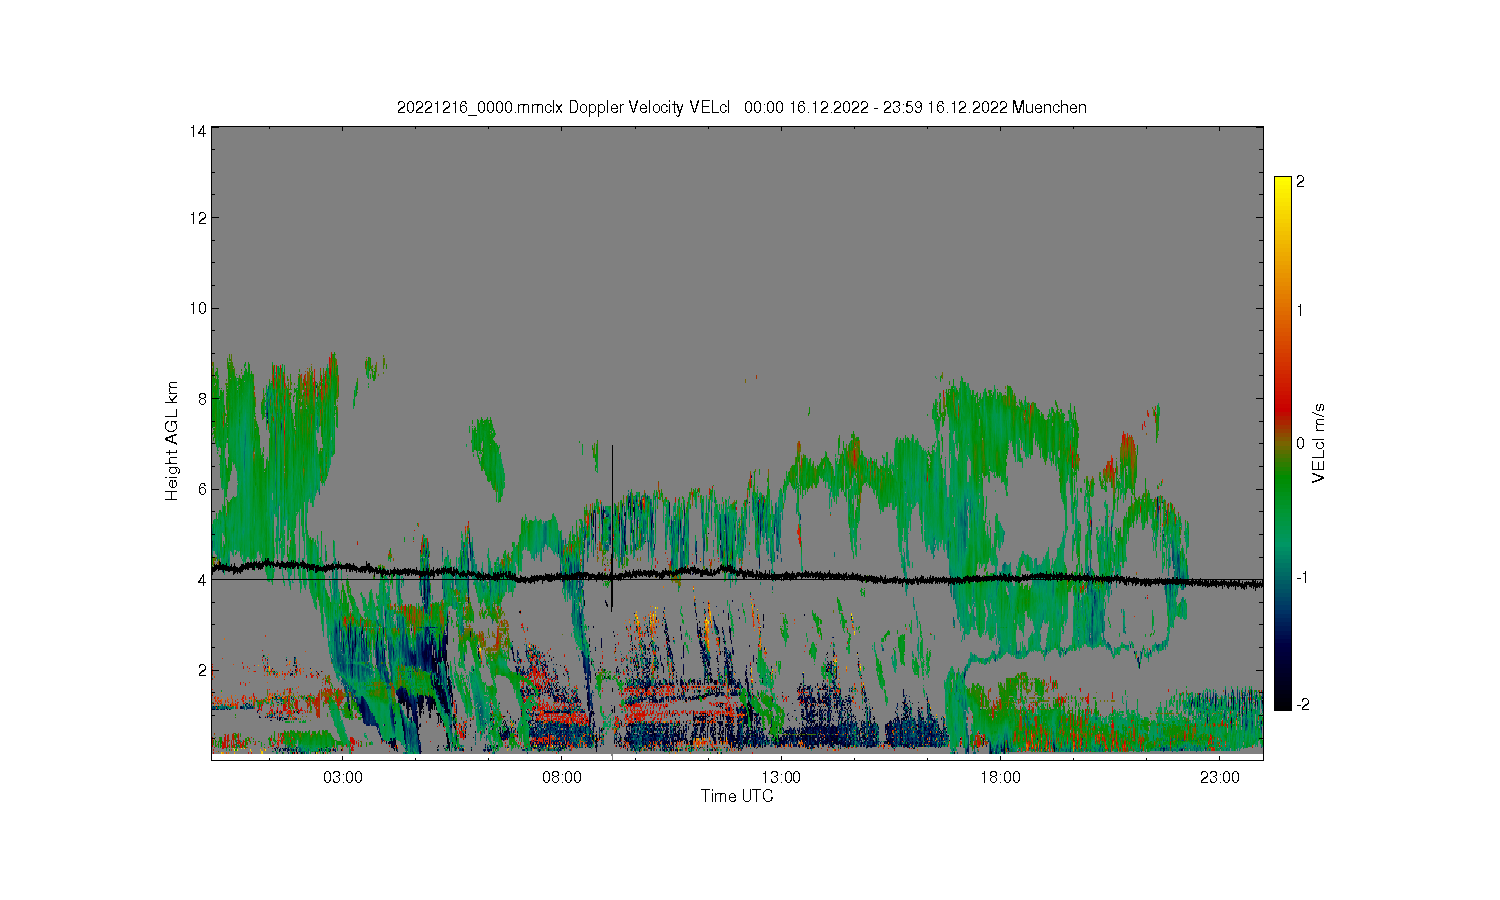Image resolution: width=1500 pixels, height=900 pixels.
Task: Click the 'VELcl m/s' colorbar label
Action: click(x=1319, y=443)
